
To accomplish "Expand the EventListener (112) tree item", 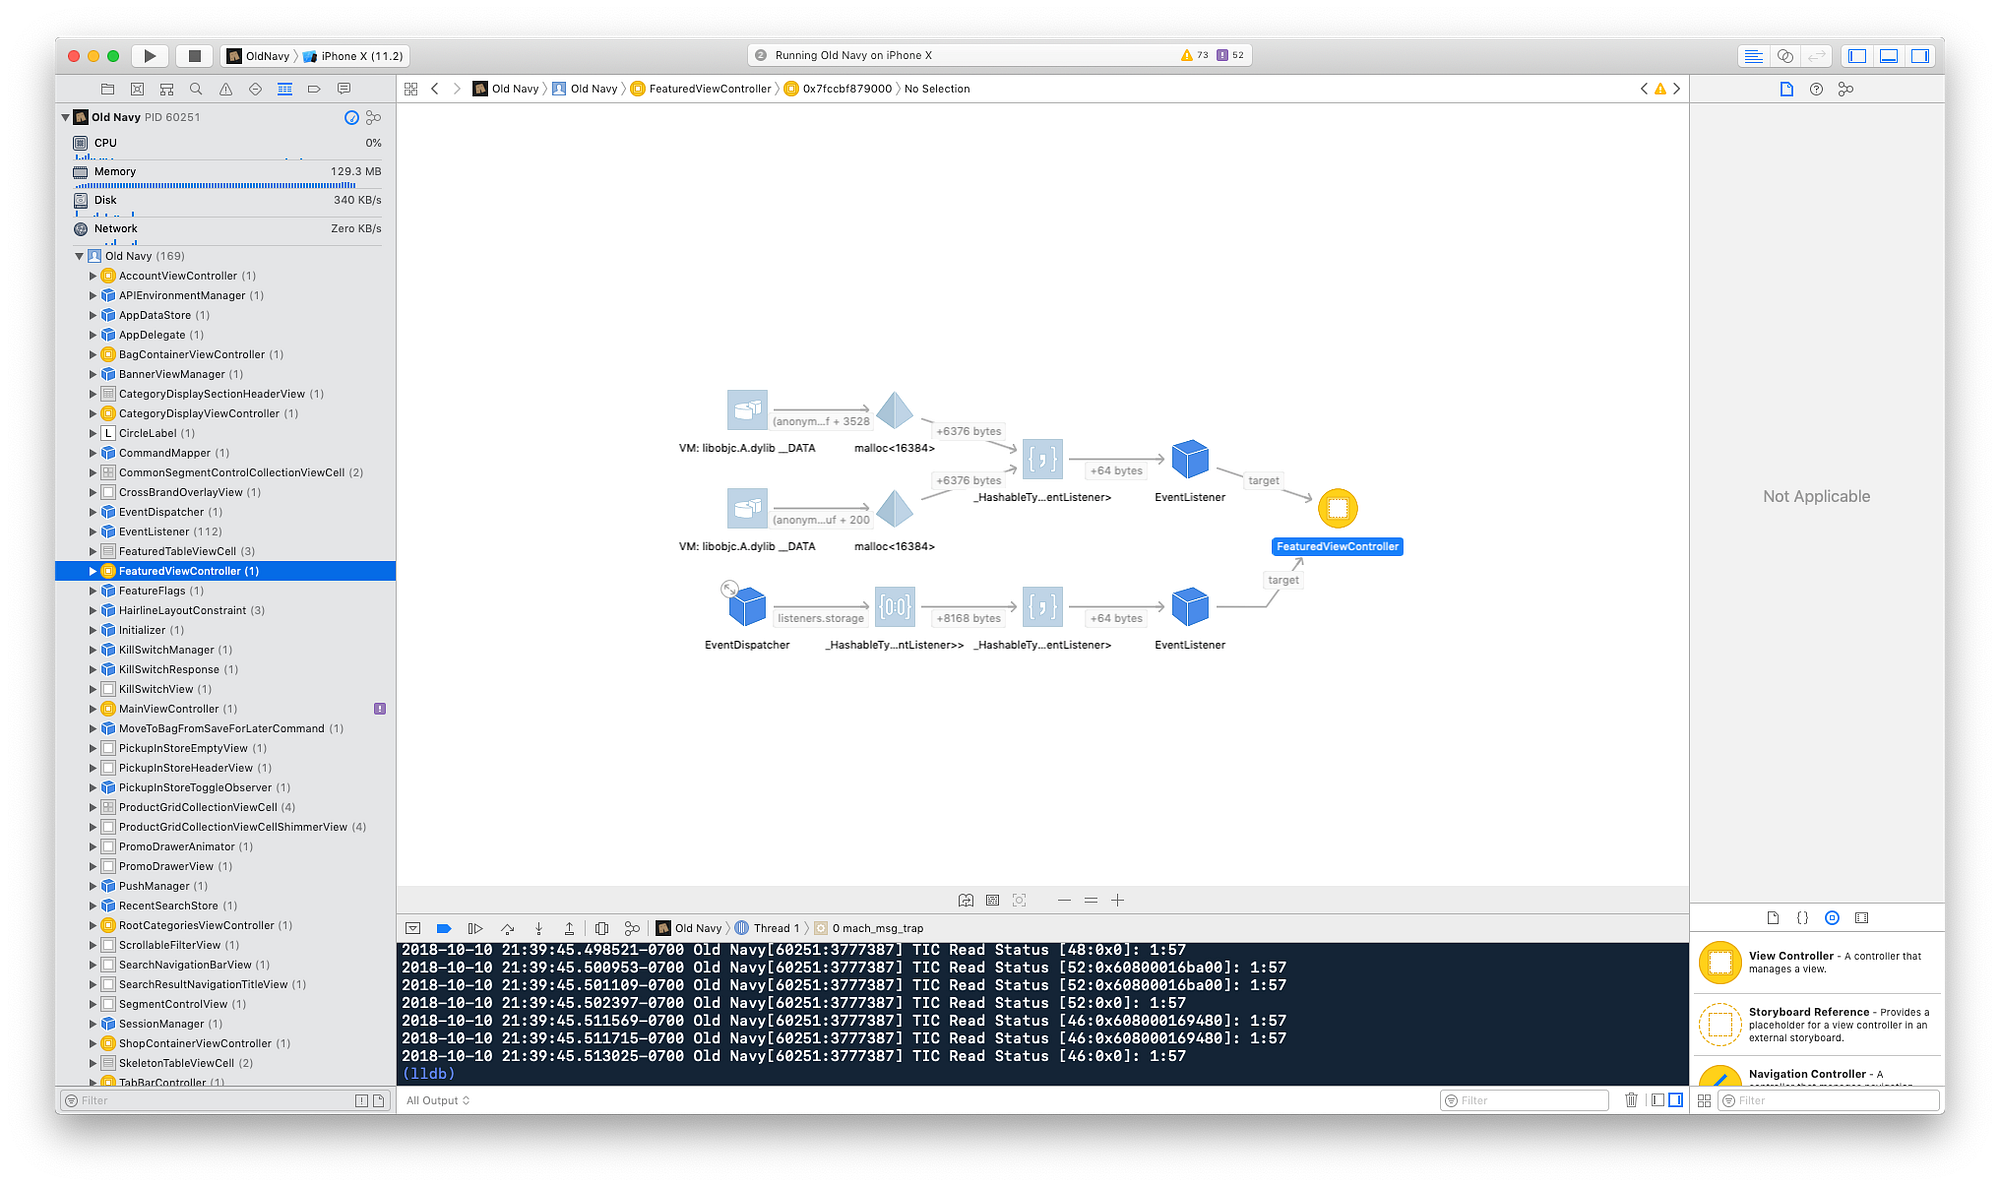I will pyautogui.click(x=93, y=532).
